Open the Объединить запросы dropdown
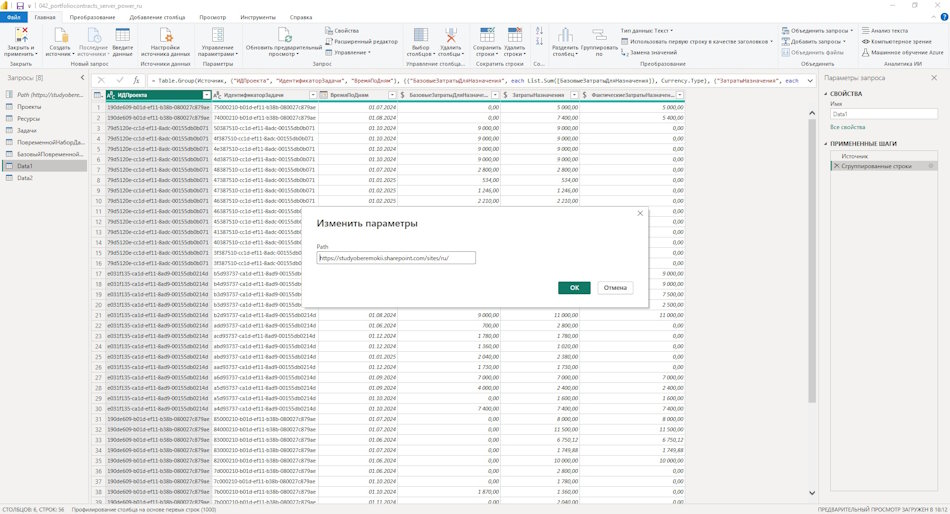The image size is (950, 514). (x=817, y=30)
